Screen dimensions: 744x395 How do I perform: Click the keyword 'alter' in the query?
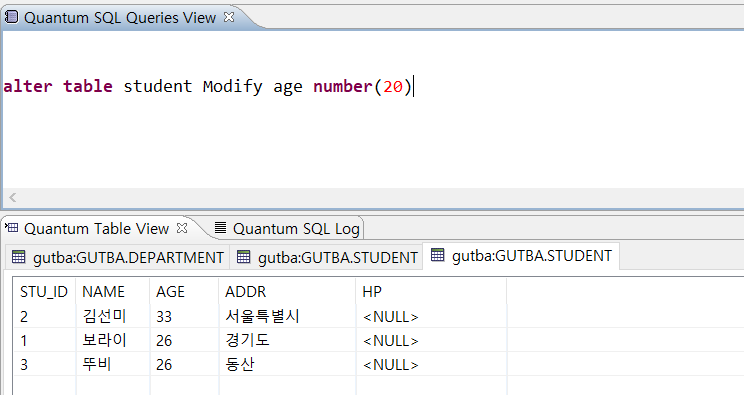click(28, 86)
